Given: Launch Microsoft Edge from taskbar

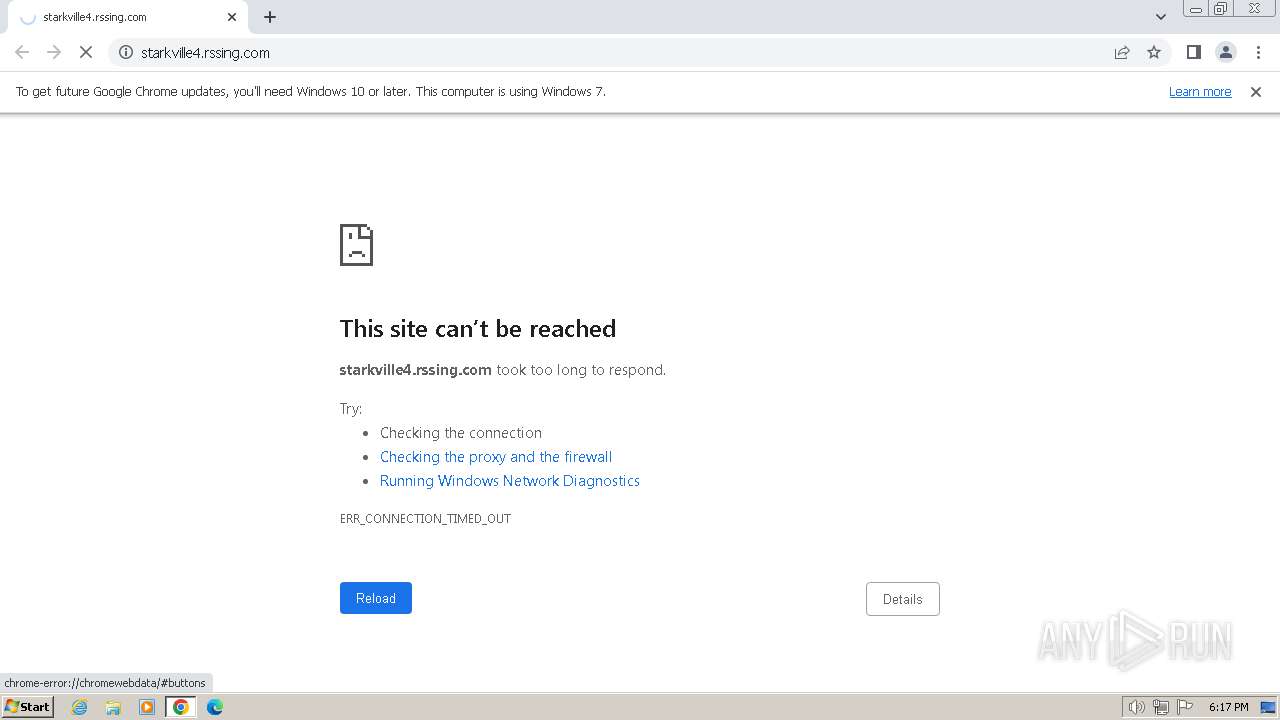Looking at the screenshot, I should point(215,707).
